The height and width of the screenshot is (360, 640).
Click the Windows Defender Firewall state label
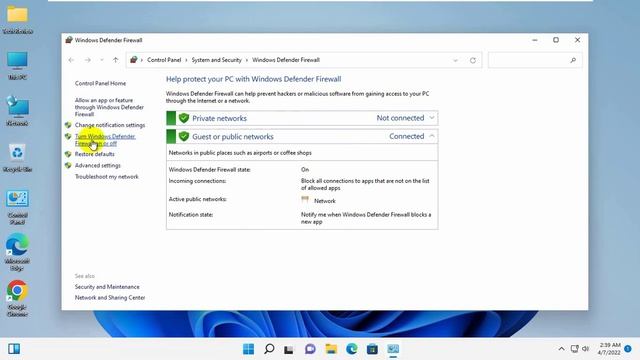click(x=209, y=169)
